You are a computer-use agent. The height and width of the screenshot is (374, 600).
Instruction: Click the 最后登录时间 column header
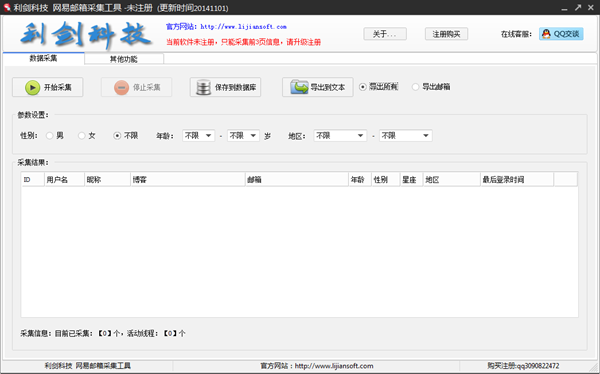pos(517,180)
